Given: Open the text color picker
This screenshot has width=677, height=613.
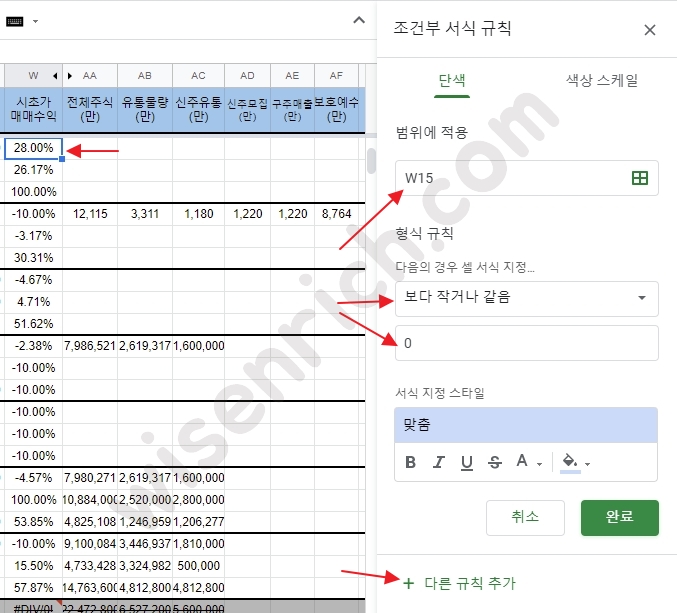Looking at the screenshot, I should pyautogui.click(x=528, y=462).
